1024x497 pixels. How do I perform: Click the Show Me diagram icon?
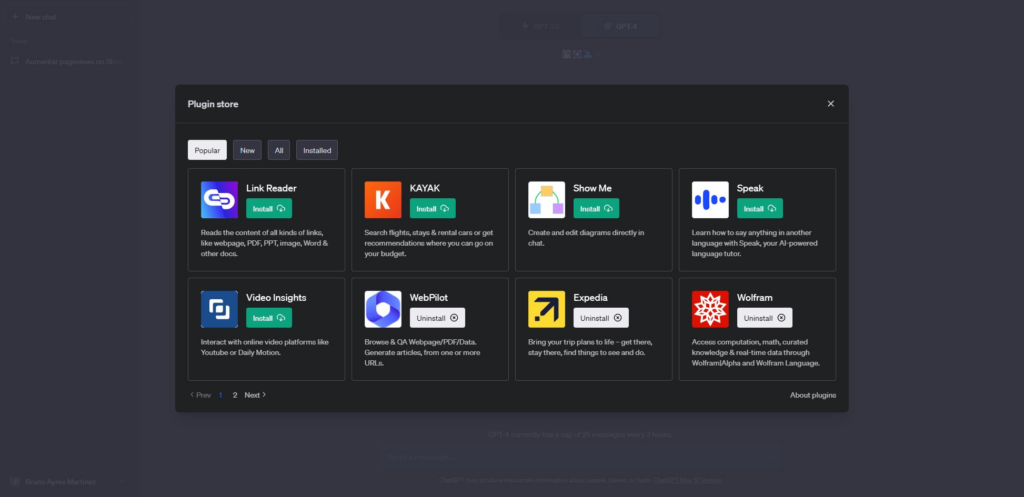point(546,199)
